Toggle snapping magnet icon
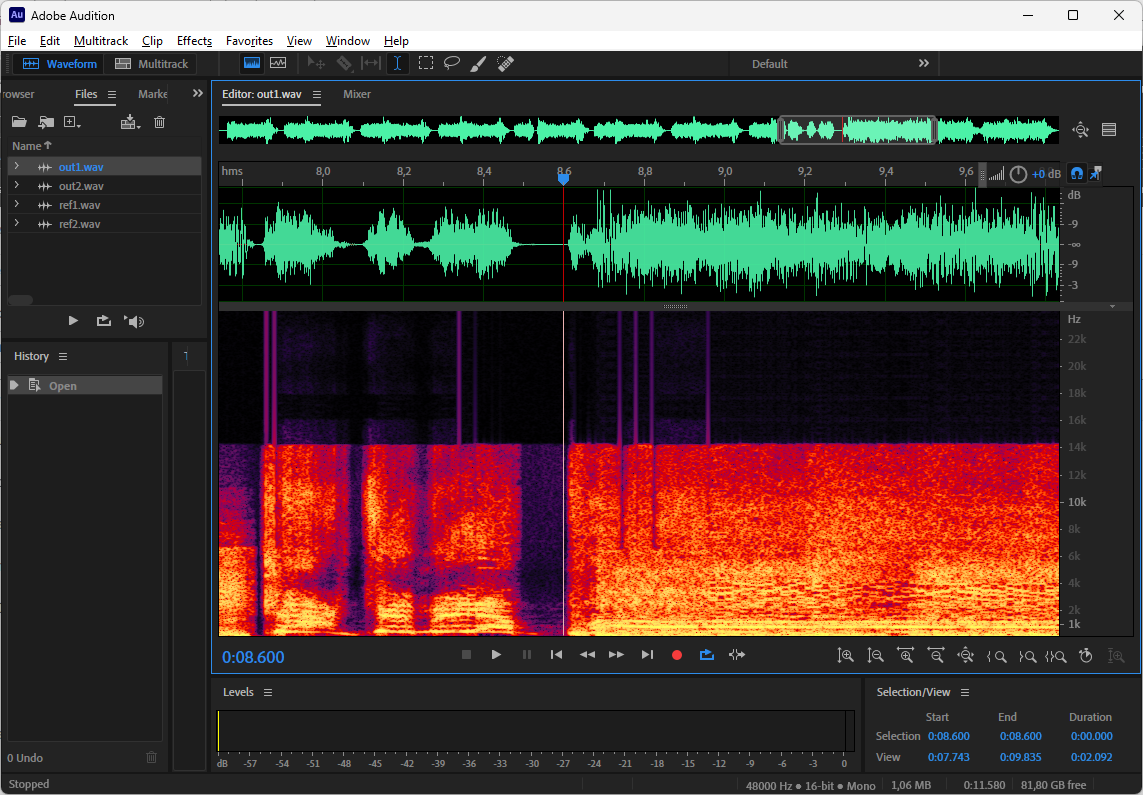Viewport: 1143px width, 795px height. pyautogui.click(x=1077, y=174)
